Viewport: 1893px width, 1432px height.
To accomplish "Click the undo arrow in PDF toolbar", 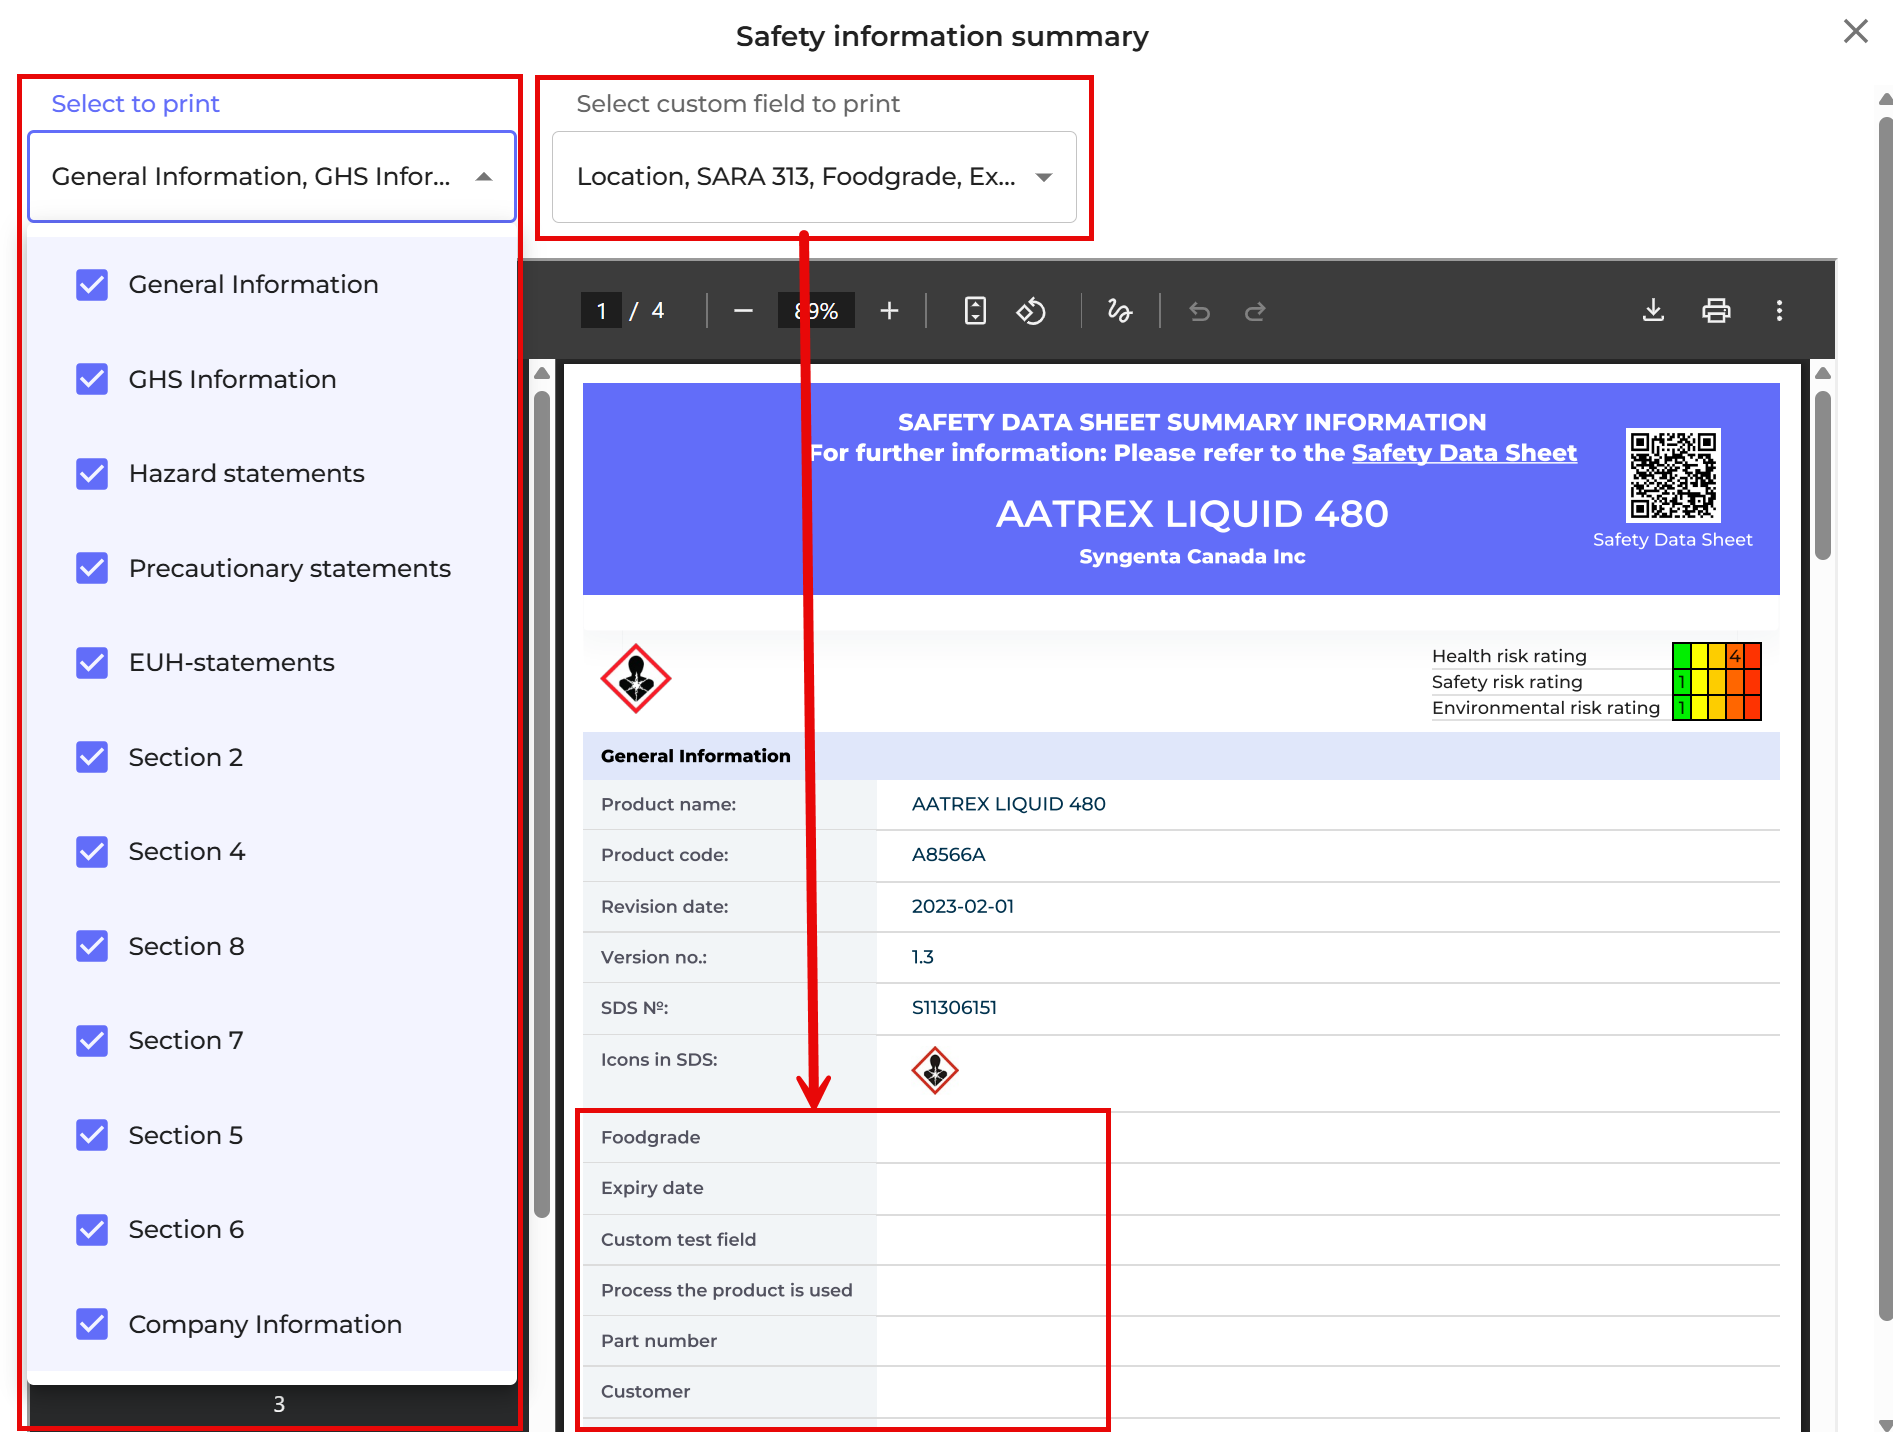I will click(x=1199, y=311).
